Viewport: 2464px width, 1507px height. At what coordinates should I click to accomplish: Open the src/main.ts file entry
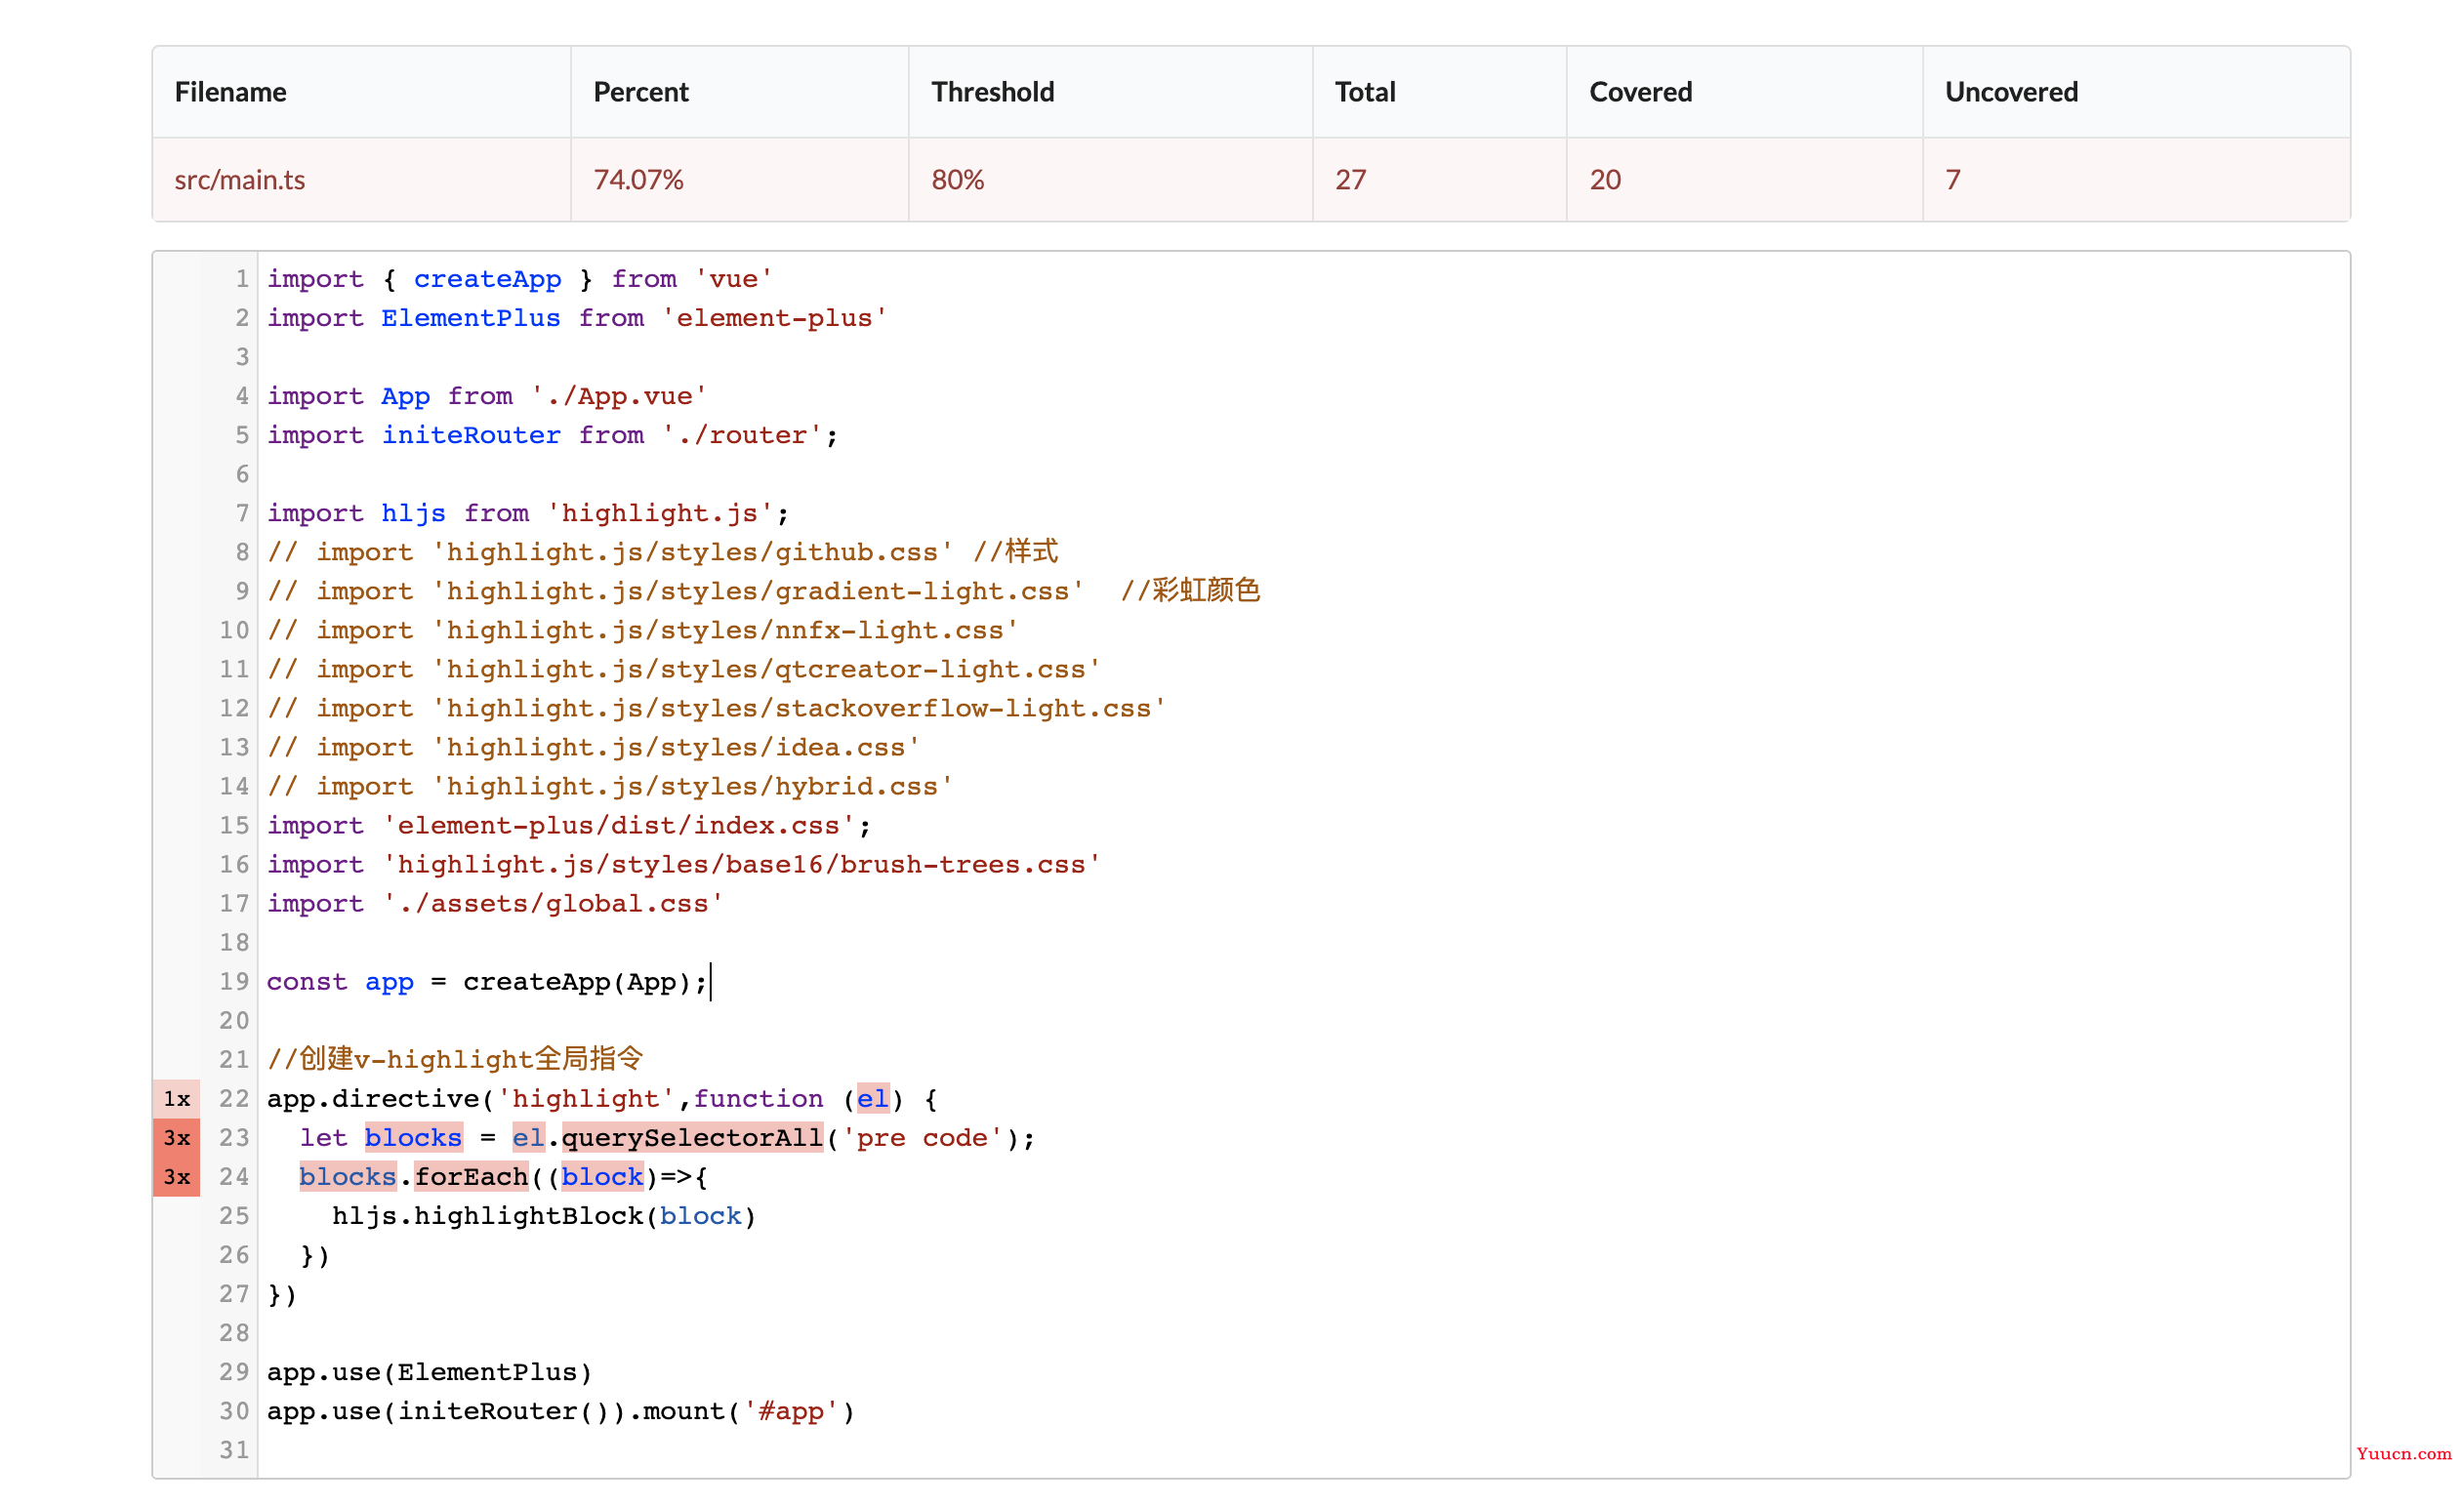pos(240,180)
